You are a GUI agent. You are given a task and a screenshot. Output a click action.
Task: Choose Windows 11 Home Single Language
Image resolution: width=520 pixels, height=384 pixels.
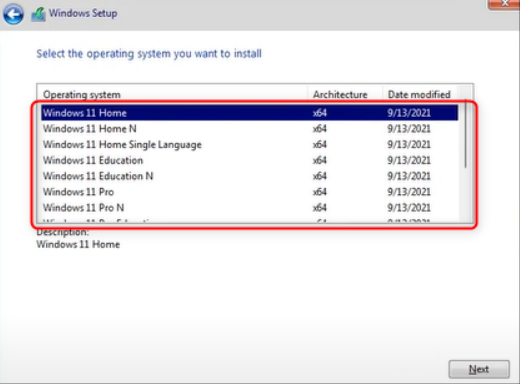pyautogui.click(x=249, y=144)
